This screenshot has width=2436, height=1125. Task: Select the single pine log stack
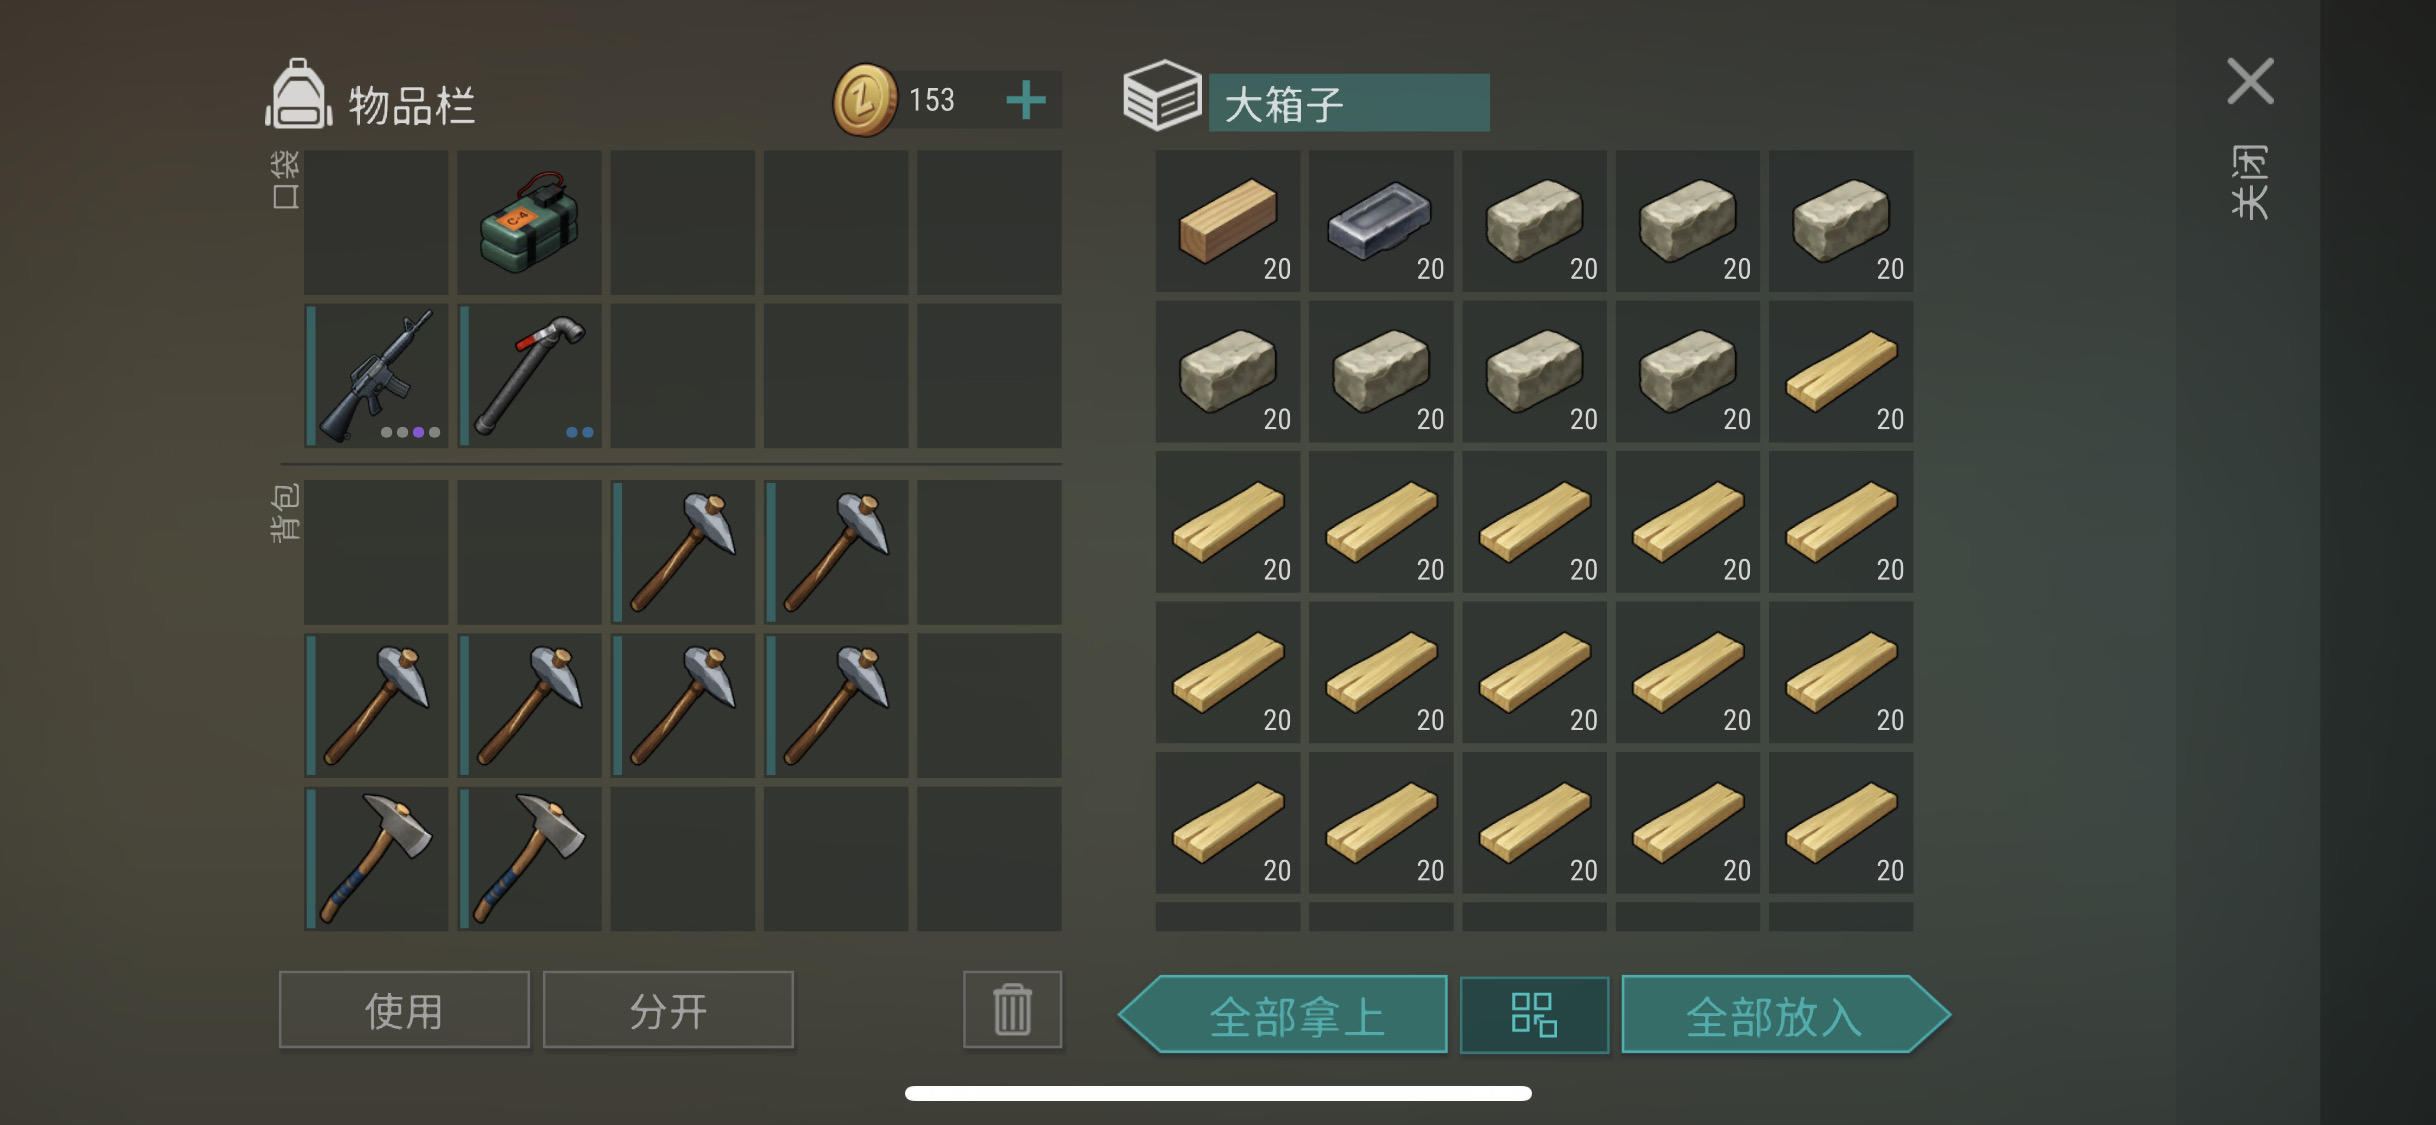[x=1228, y=222]
